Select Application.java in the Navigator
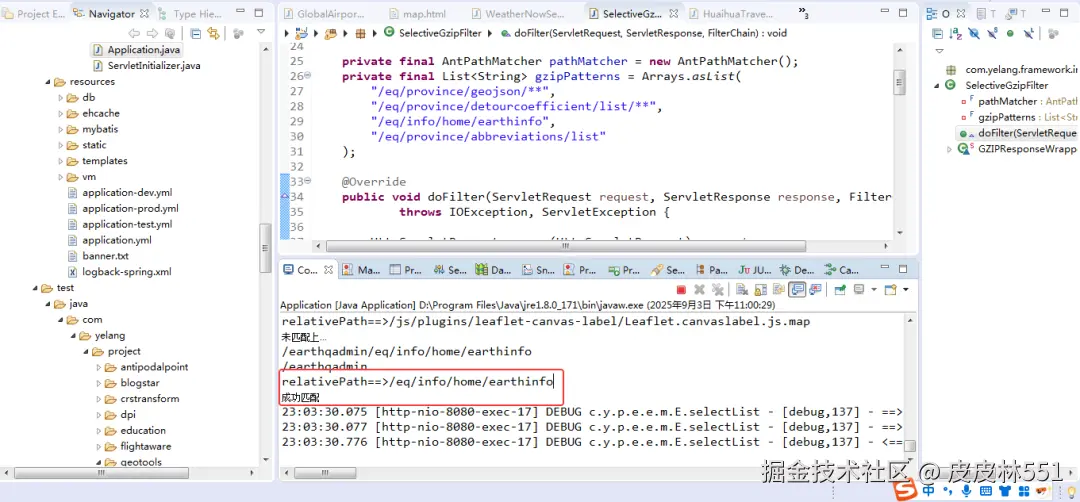The width and height of the screenshot is (1080, 502). [x=137, y=50]
